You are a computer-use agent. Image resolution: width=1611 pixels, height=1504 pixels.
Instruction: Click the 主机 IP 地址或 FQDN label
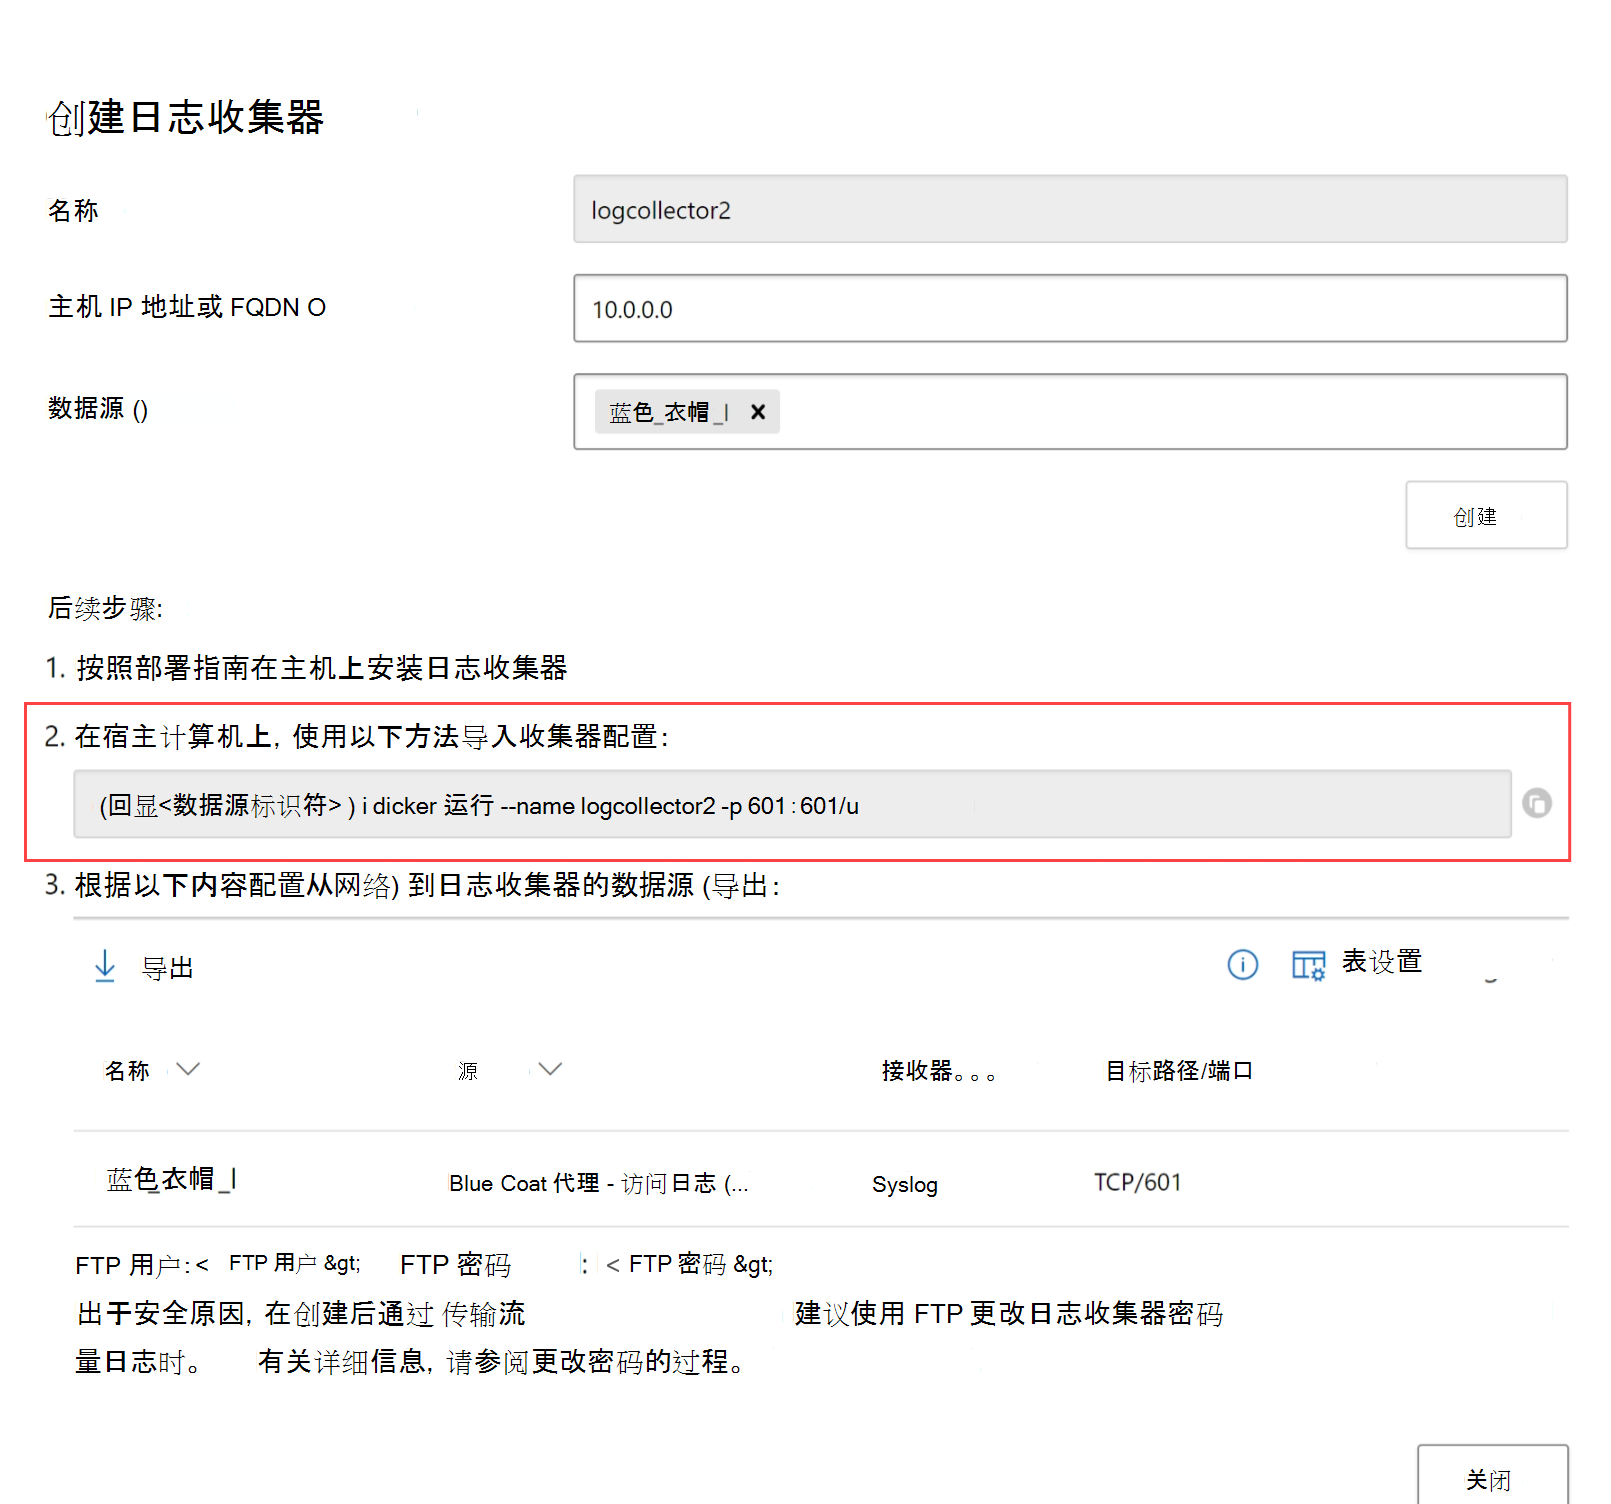tap(187, 307)
